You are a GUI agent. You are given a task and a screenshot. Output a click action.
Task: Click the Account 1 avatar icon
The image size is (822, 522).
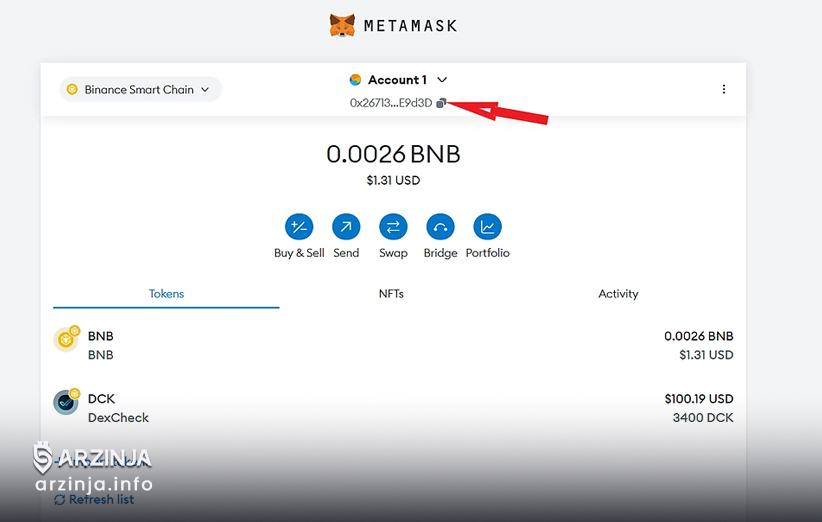coord(355,80)
